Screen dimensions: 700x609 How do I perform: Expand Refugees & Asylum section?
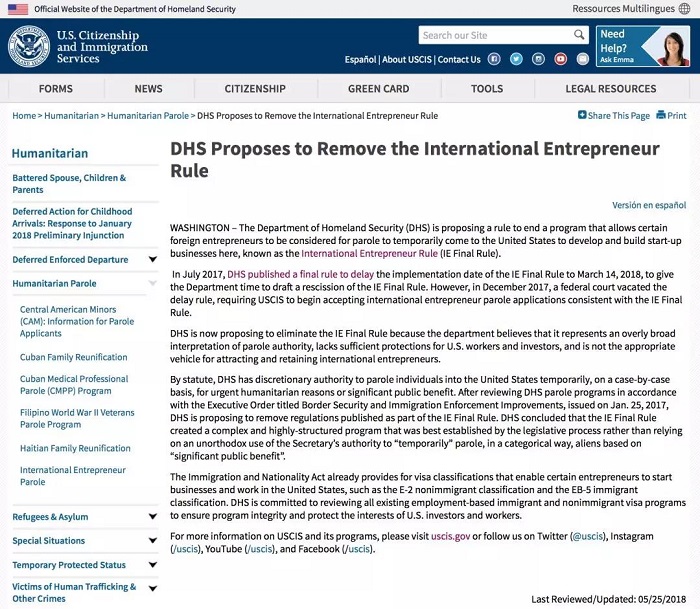[153, 517]
